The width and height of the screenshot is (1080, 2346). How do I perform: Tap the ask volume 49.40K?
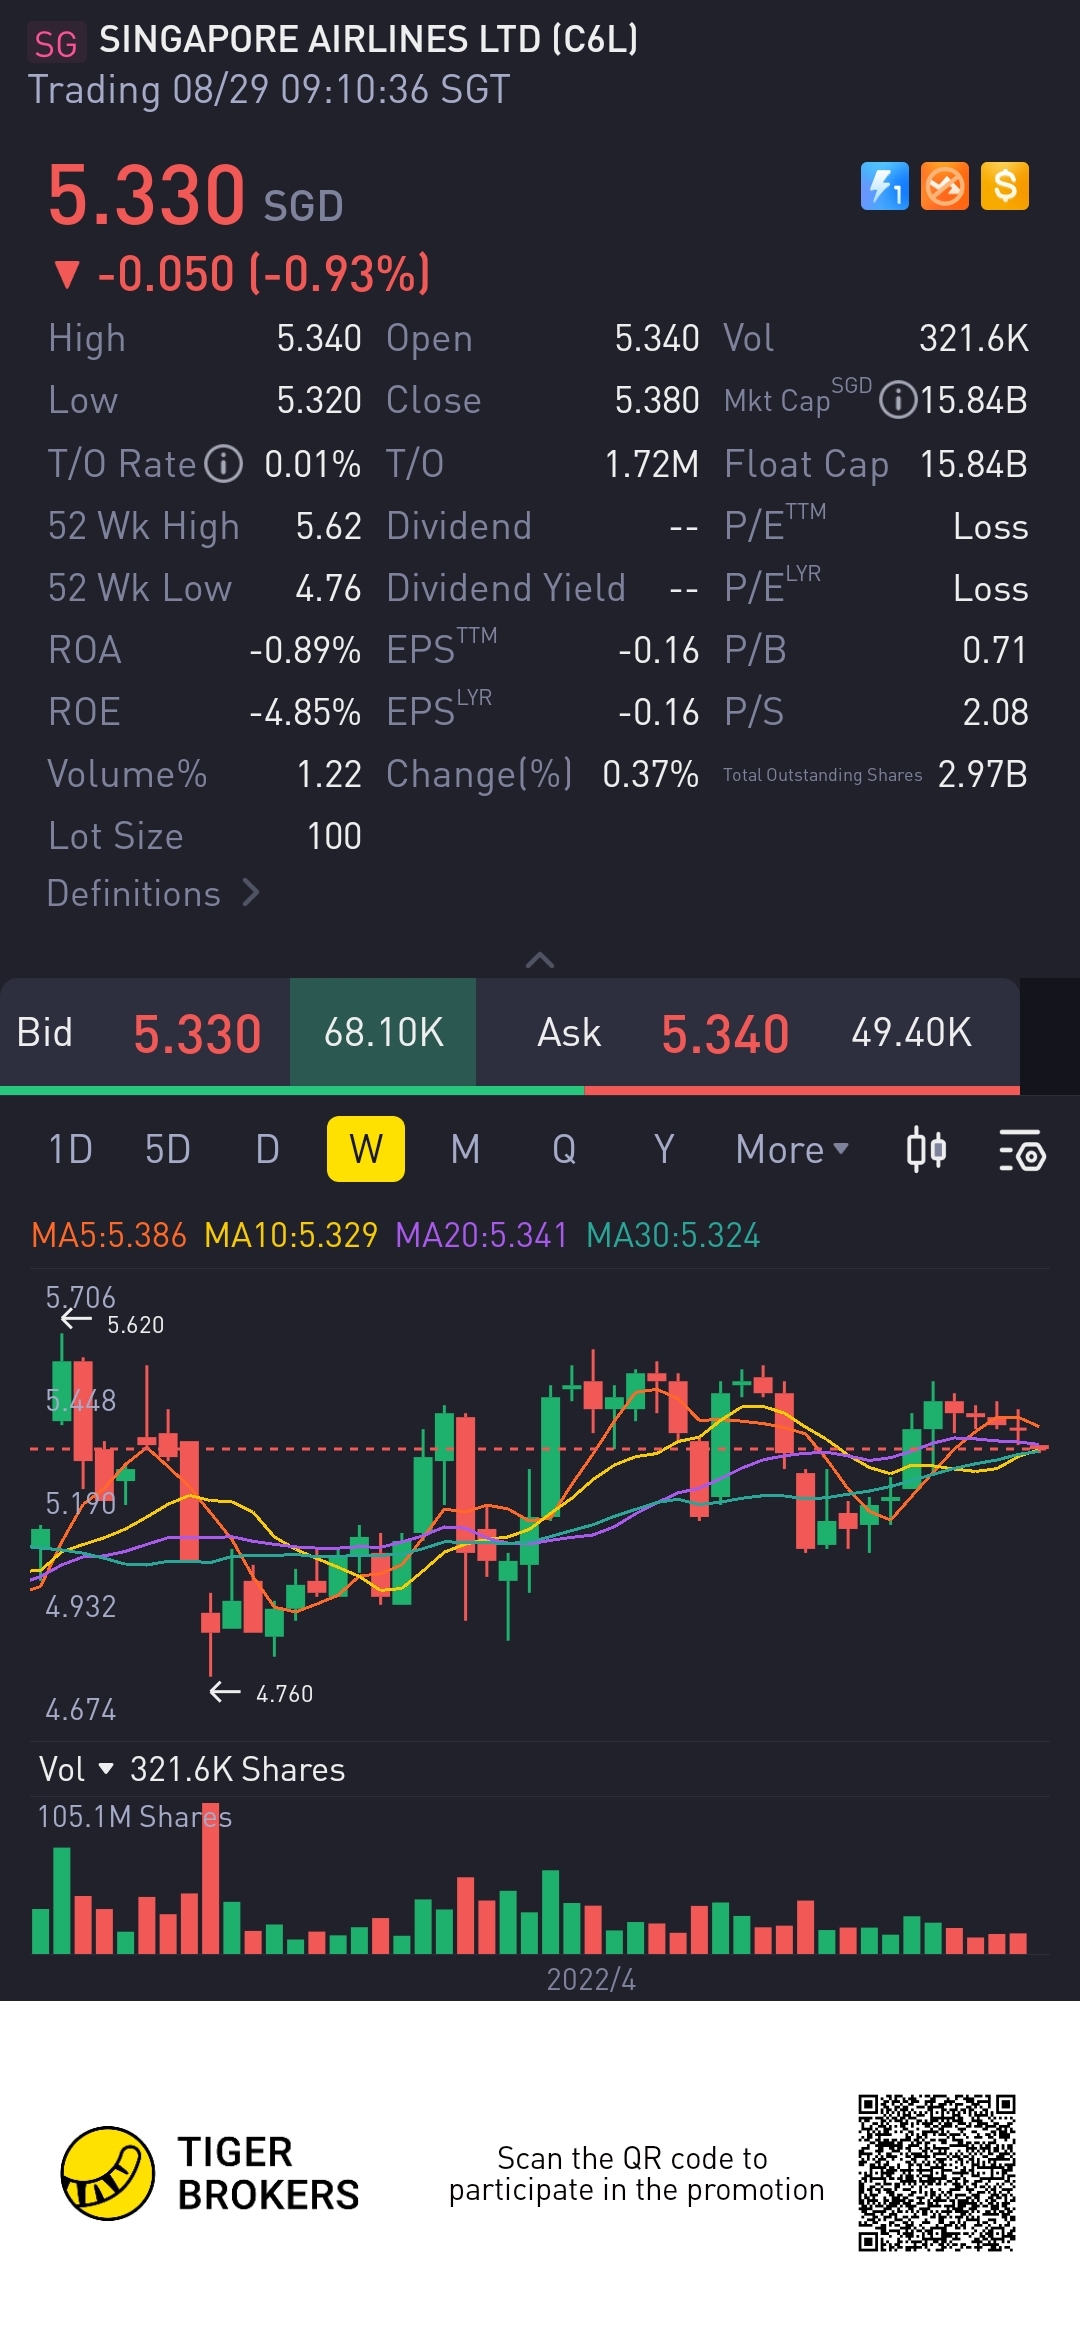[x=911, y=1032]
